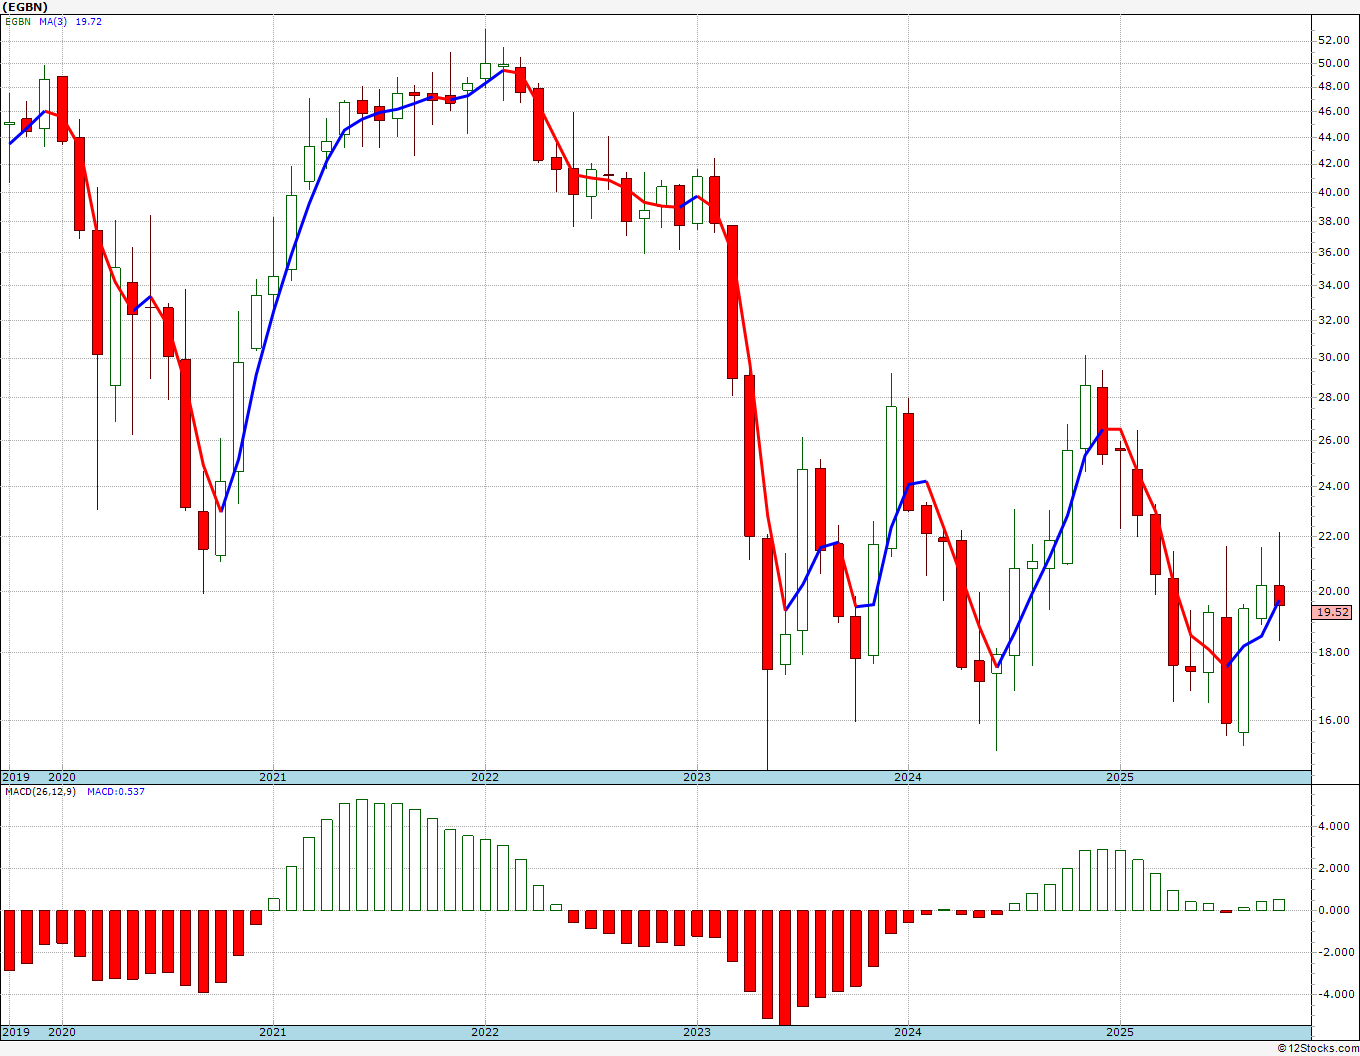
Task: Select 2020 on the MACD panel time axis
Action: [62, 1032]
